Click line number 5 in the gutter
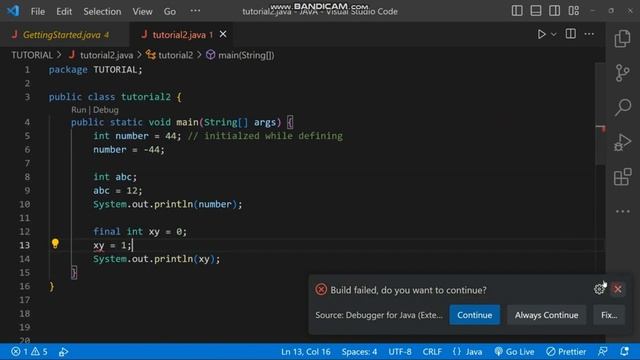 pyautogui.click(x=27, y=136)
